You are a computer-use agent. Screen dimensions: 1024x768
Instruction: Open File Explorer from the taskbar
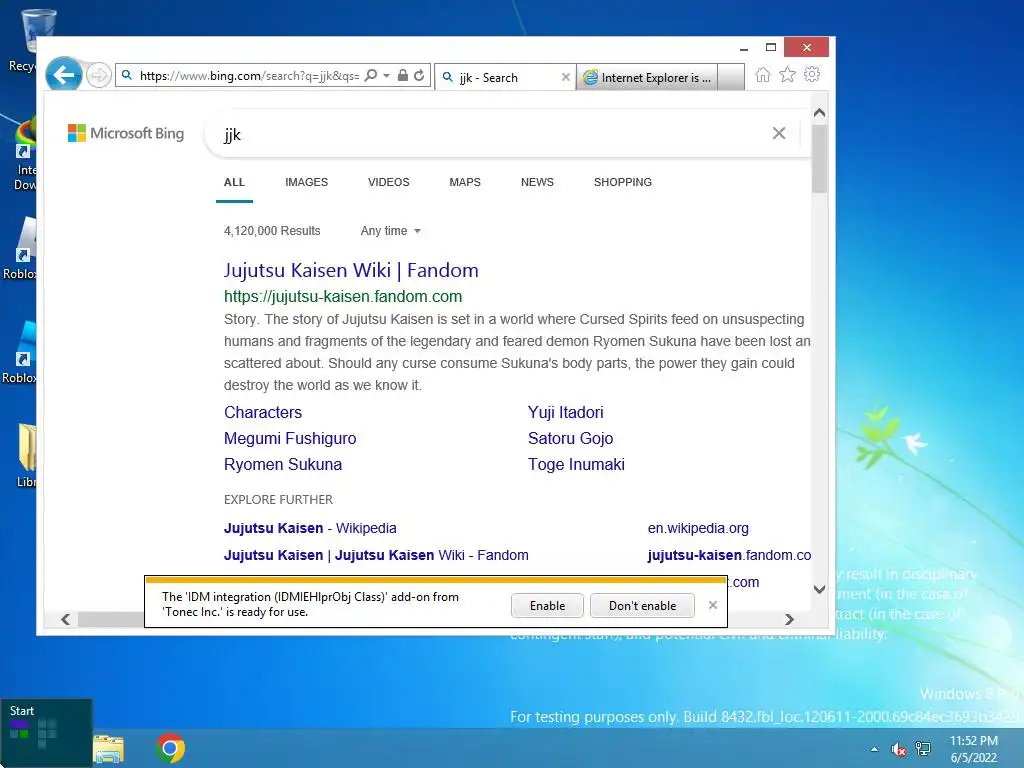pyautogui.click(x=108, y=750)
